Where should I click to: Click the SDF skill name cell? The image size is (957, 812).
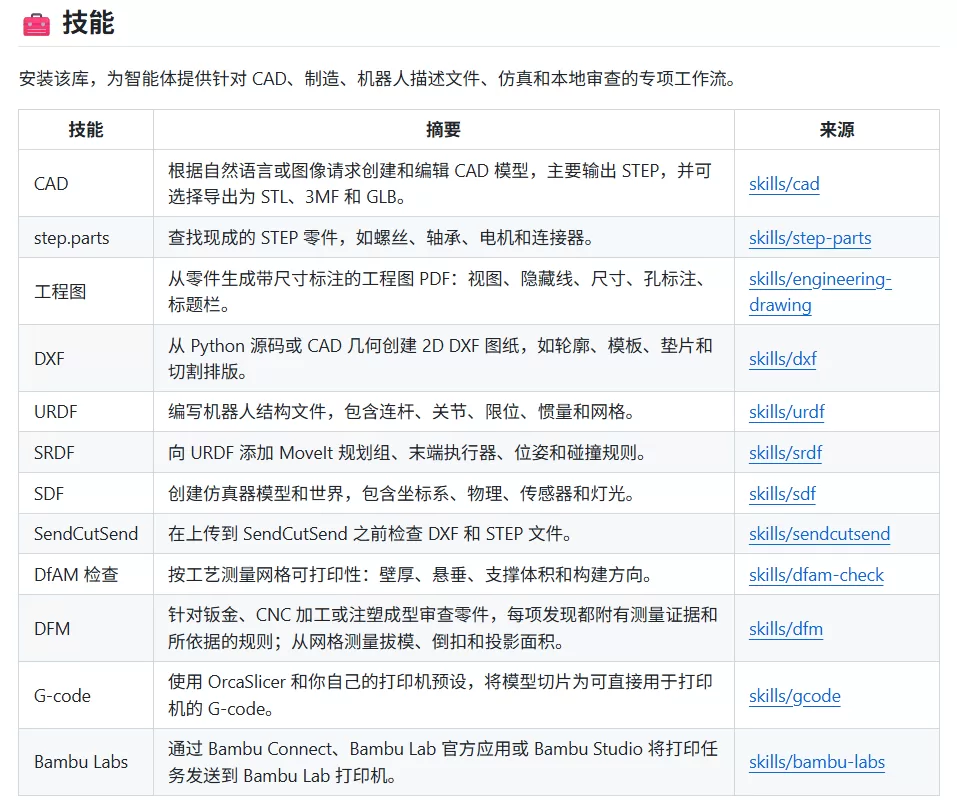pos(86,493)
